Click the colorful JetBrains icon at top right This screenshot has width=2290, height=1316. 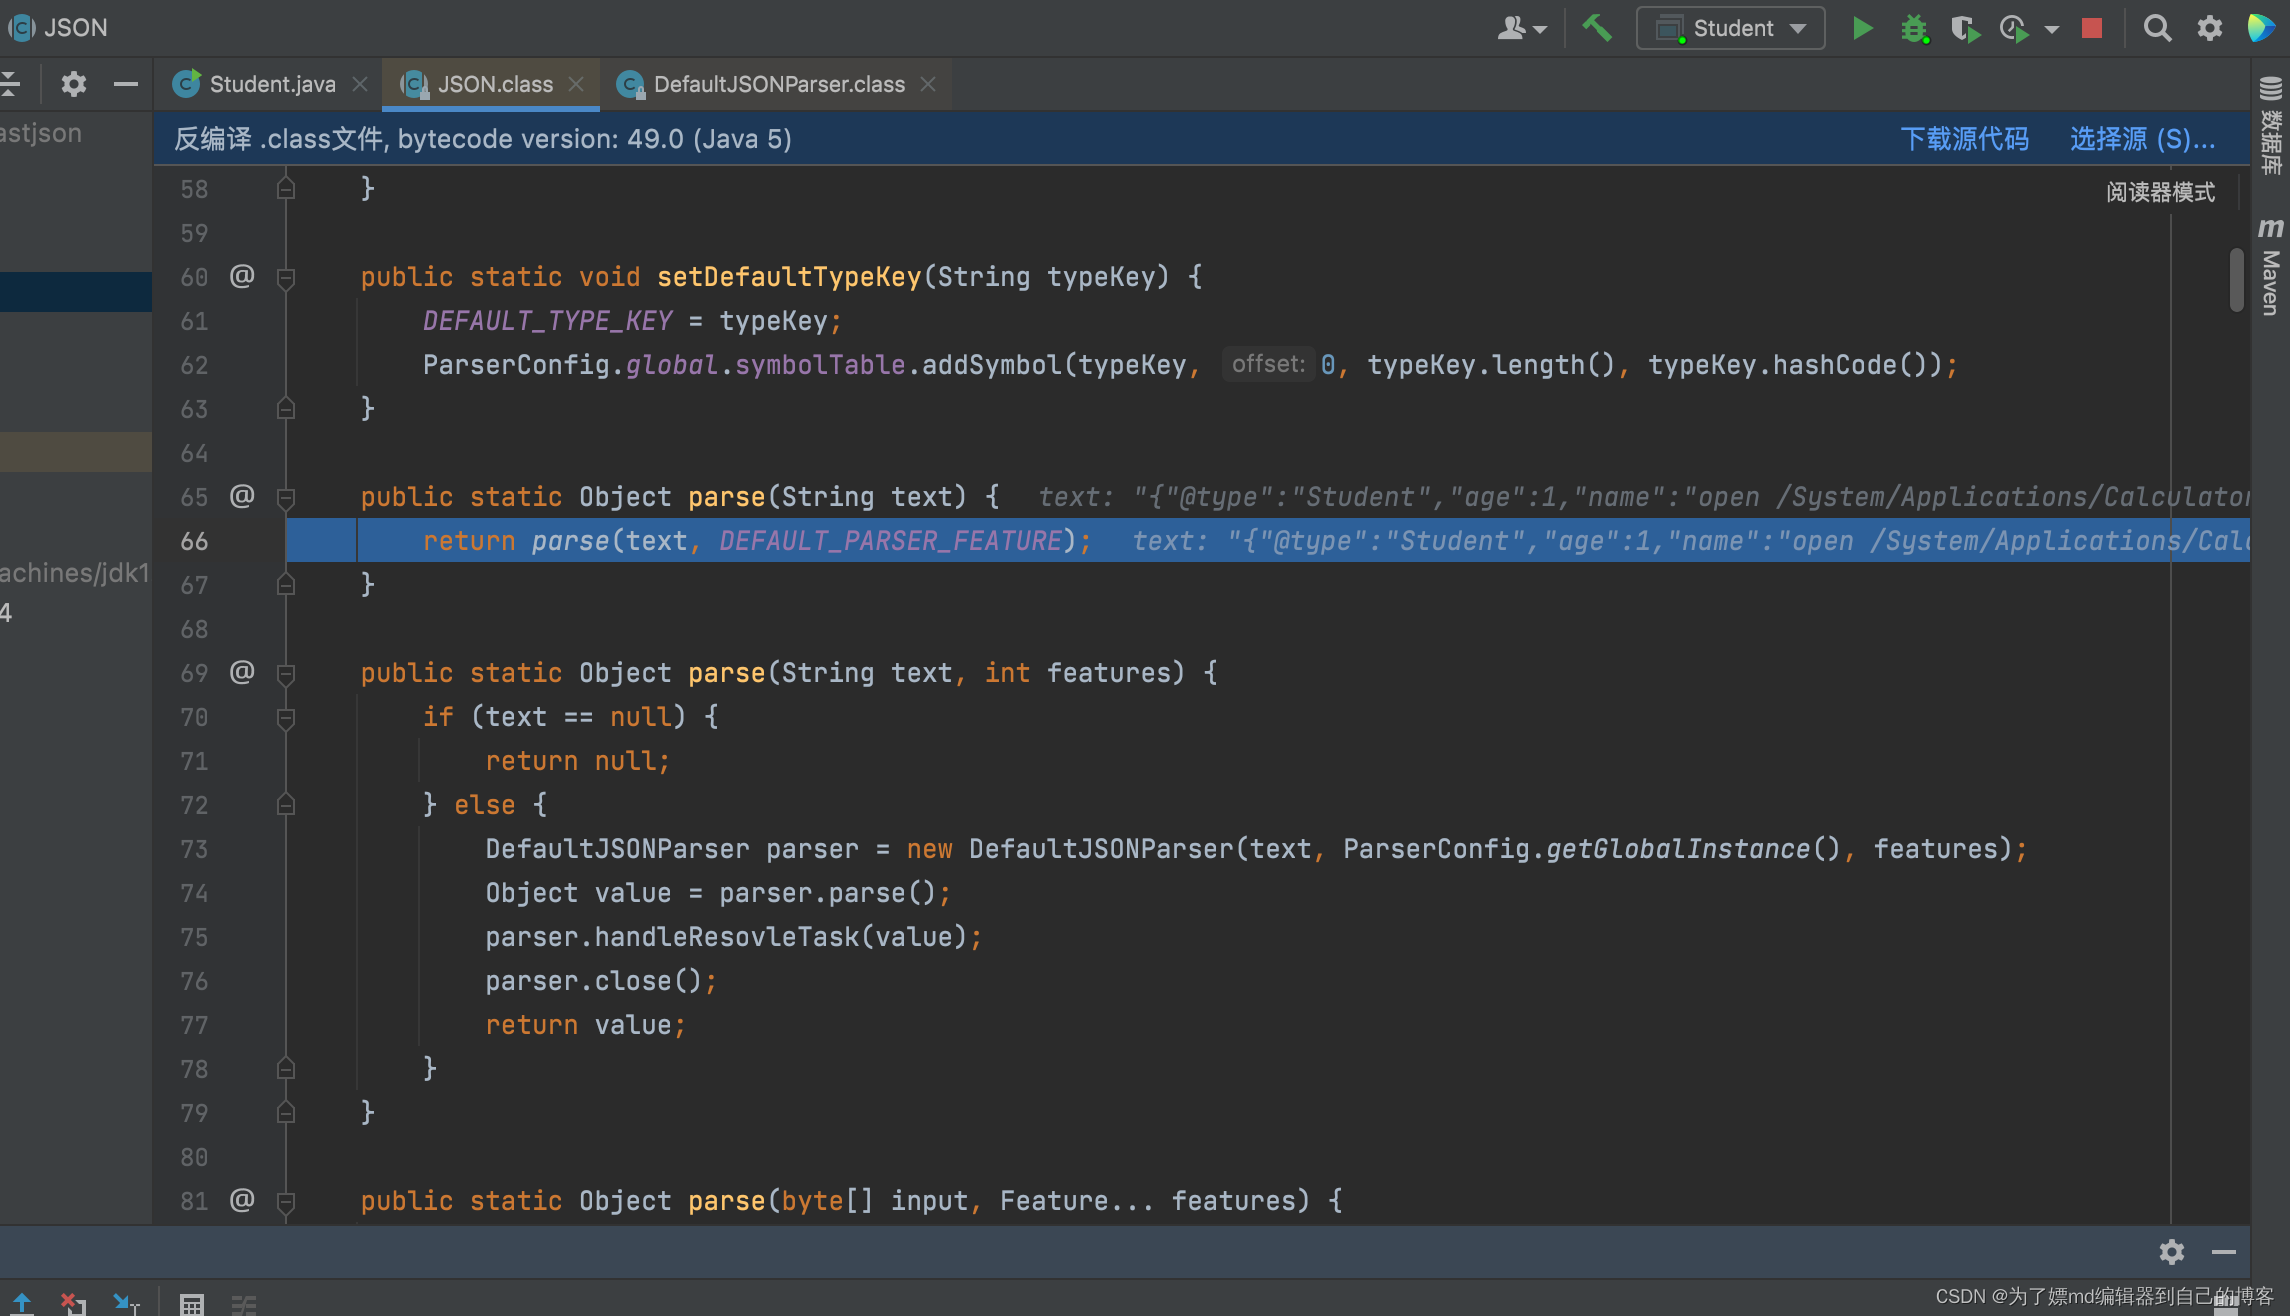2262,28
